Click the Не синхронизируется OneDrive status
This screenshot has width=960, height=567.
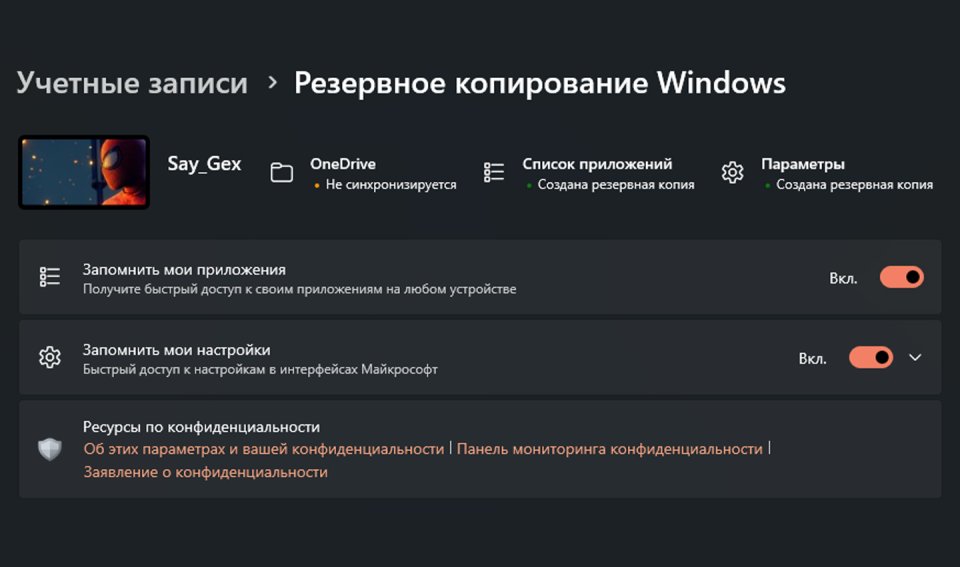point(390,185)
